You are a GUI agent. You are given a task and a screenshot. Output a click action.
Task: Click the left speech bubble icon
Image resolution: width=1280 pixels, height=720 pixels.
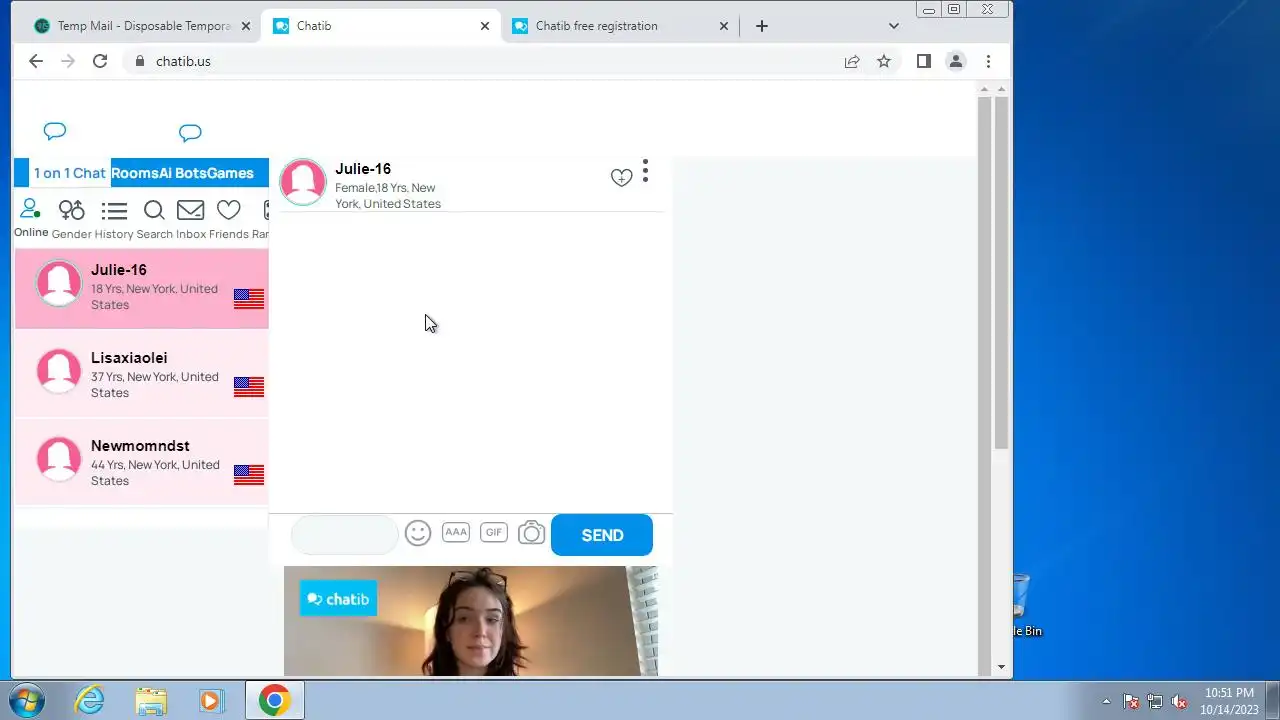55,131
